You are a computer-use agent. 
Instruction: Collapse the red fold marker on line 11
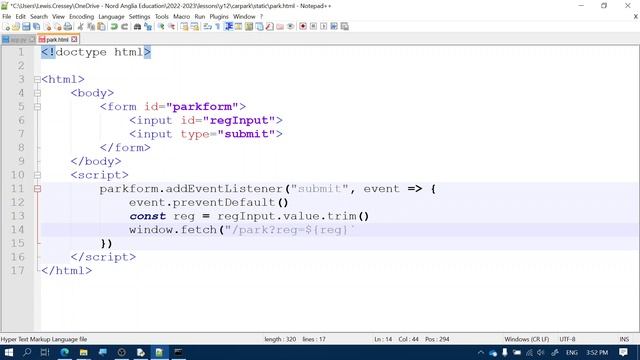point(37,189)
